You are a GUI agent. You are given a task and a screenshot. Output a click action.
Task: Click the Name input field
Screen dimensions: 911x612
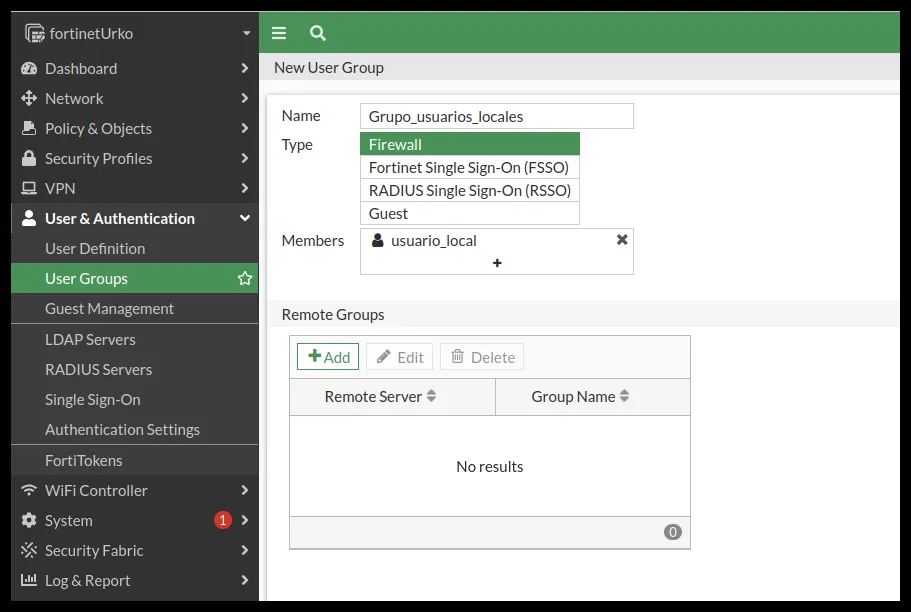(x=497, y=116)
